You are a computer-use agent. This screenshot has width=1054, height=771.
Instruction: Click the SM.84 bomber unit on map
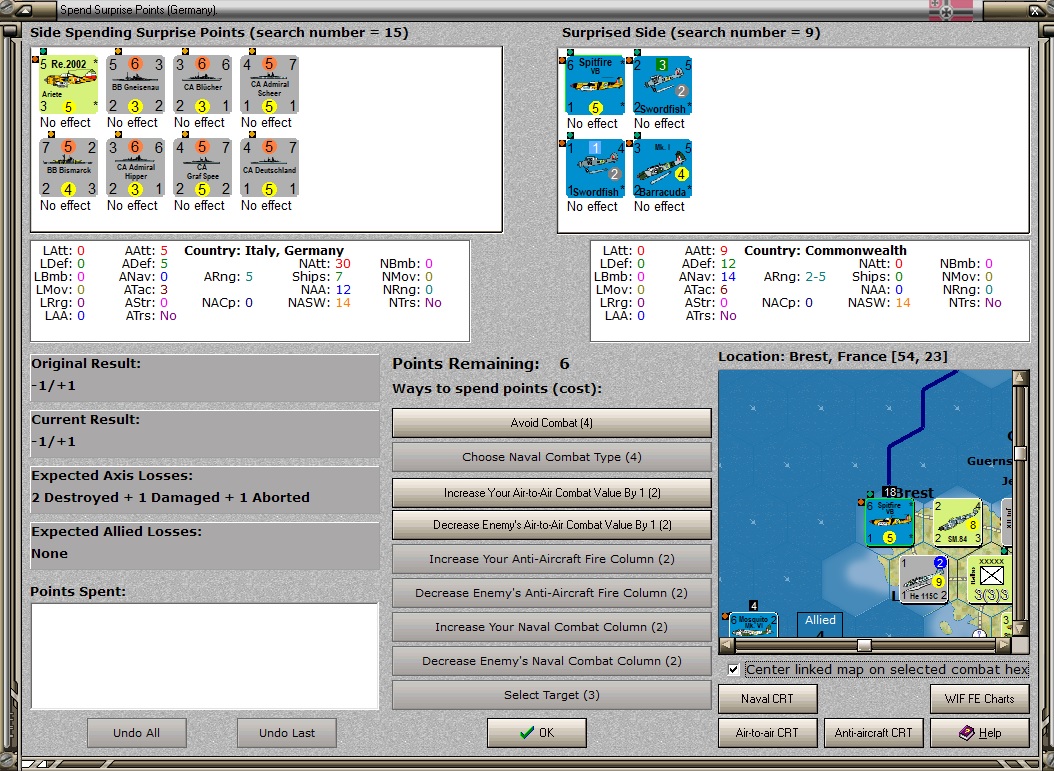(x=957, y=522)
